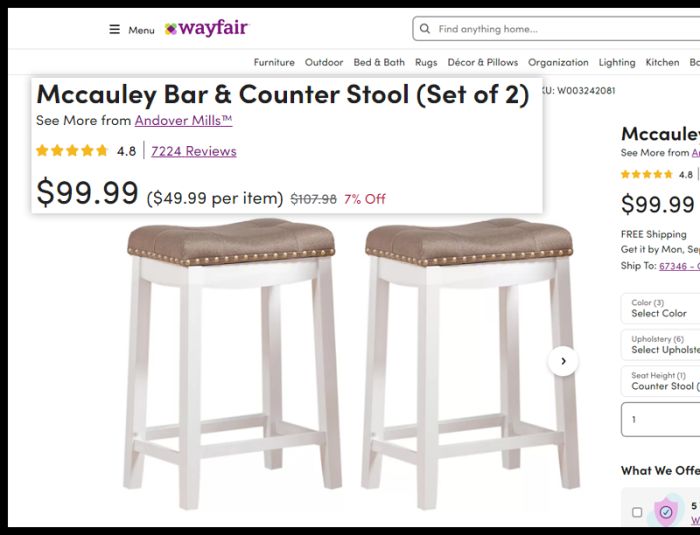The height and width of the screenshot is (535, 700).
Task: Expand the Color selection dropdown
Action: tap(660, 308)
